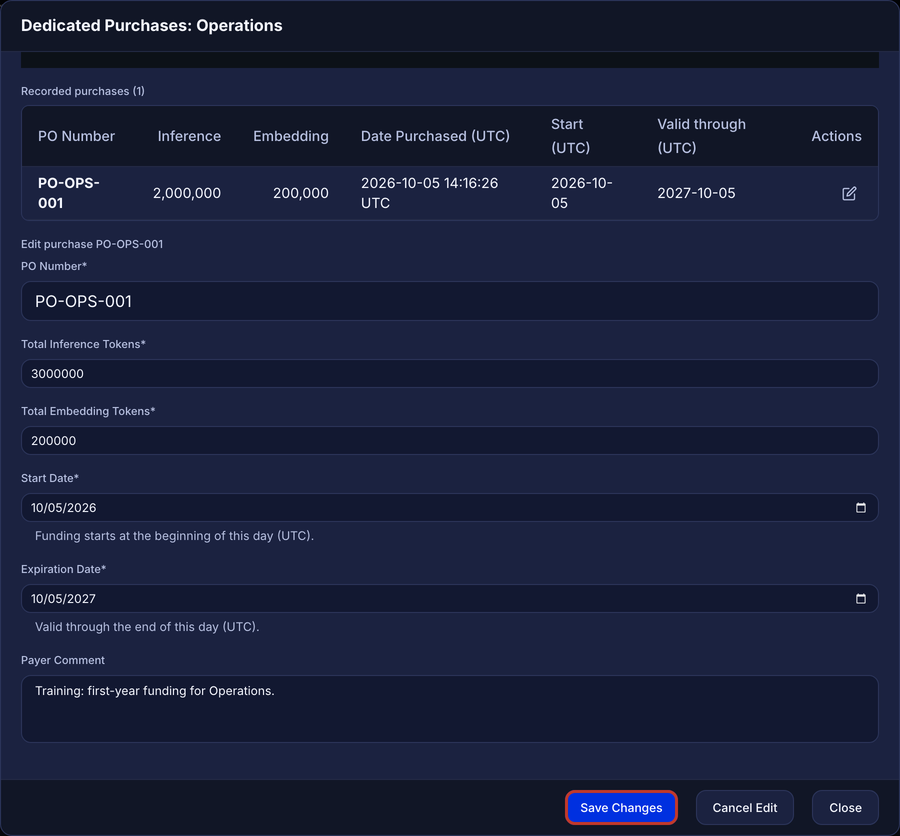This screenshot has height=836, width=900.
Task: Click the Expiration Date* label
Action: point(64,569)
